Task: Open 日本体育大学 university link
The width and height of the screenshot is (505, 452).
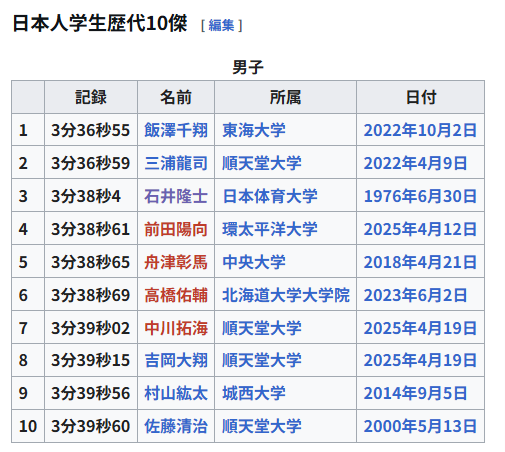Action: 270,196
